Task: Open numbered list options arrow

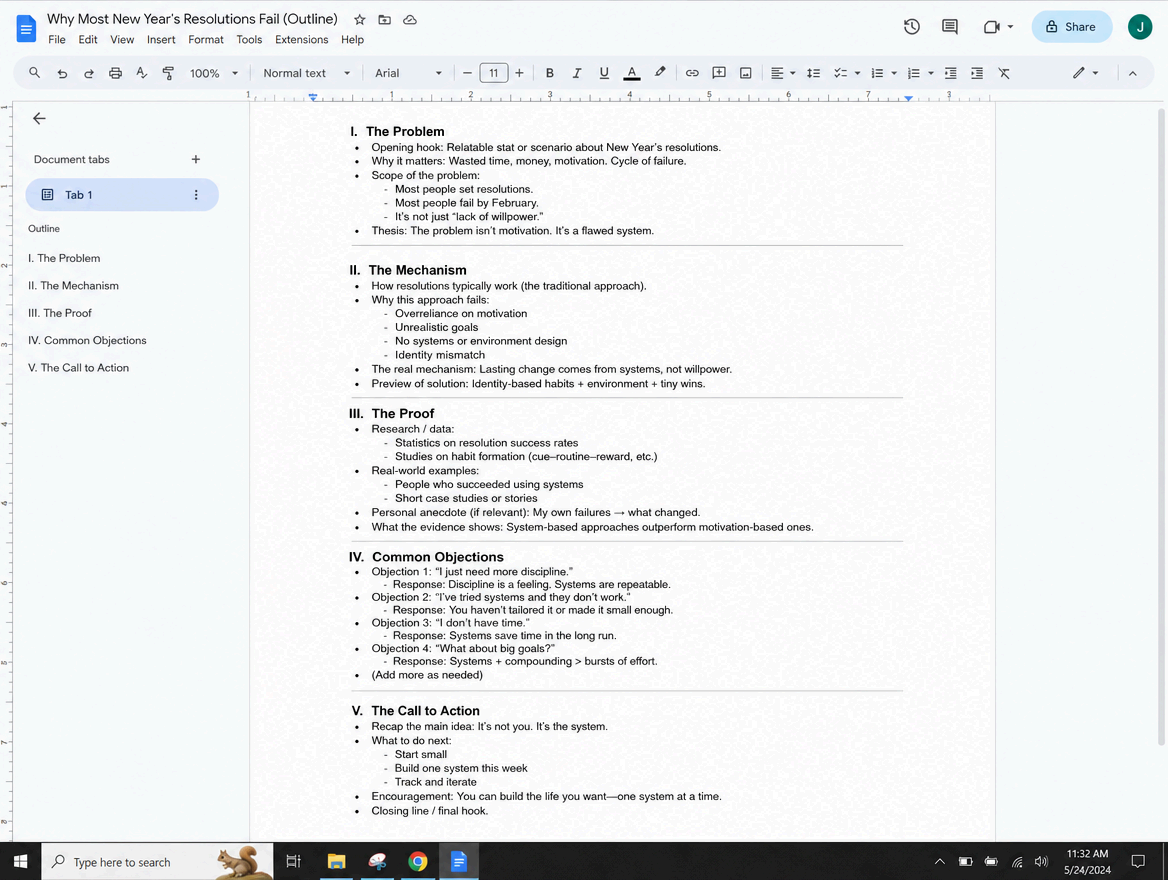Action: [931, 73]
